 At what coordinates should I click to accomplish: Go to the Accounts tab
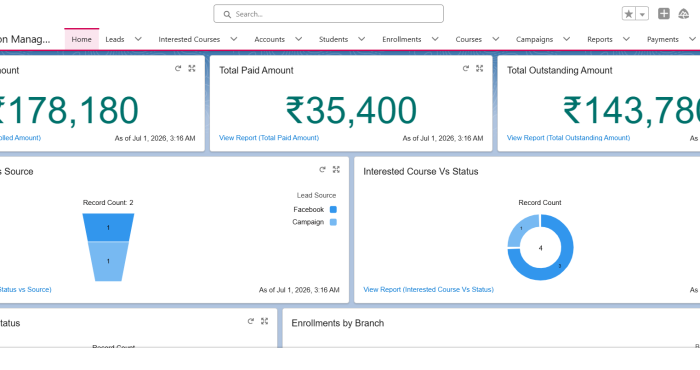tap(270, 39)
